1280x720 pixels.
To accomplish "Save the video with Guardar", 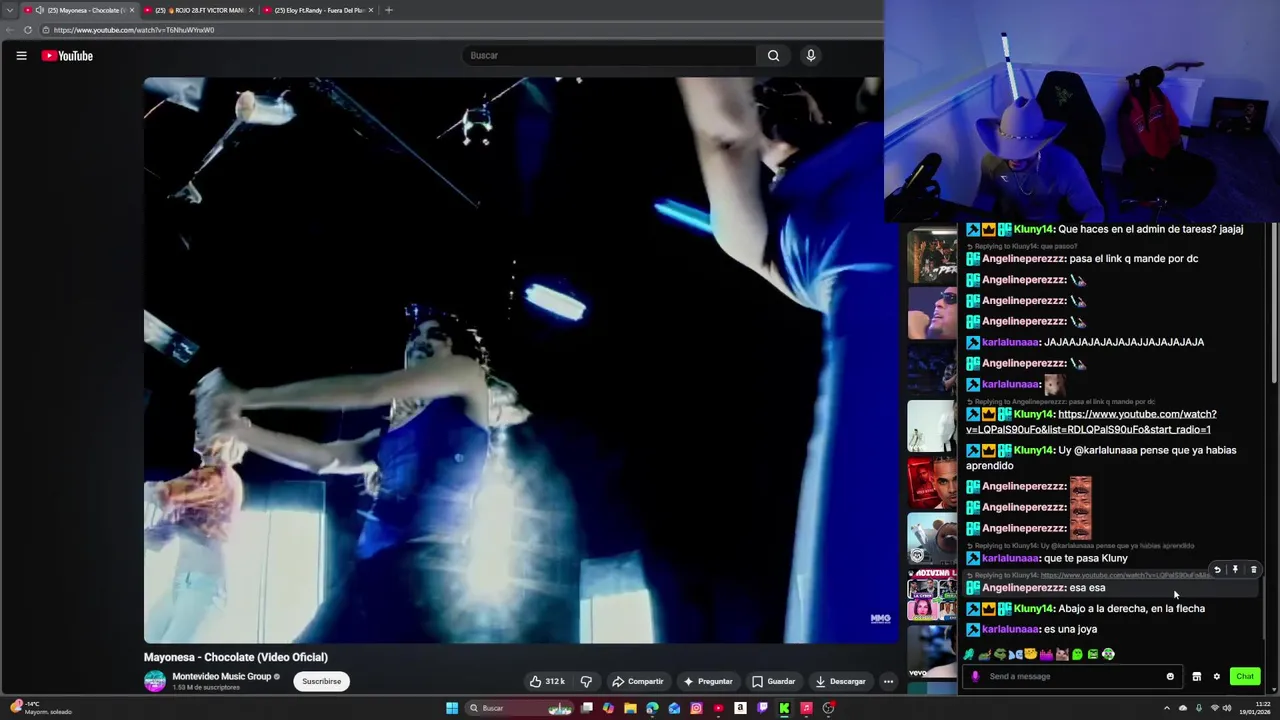I will point(774,682).
